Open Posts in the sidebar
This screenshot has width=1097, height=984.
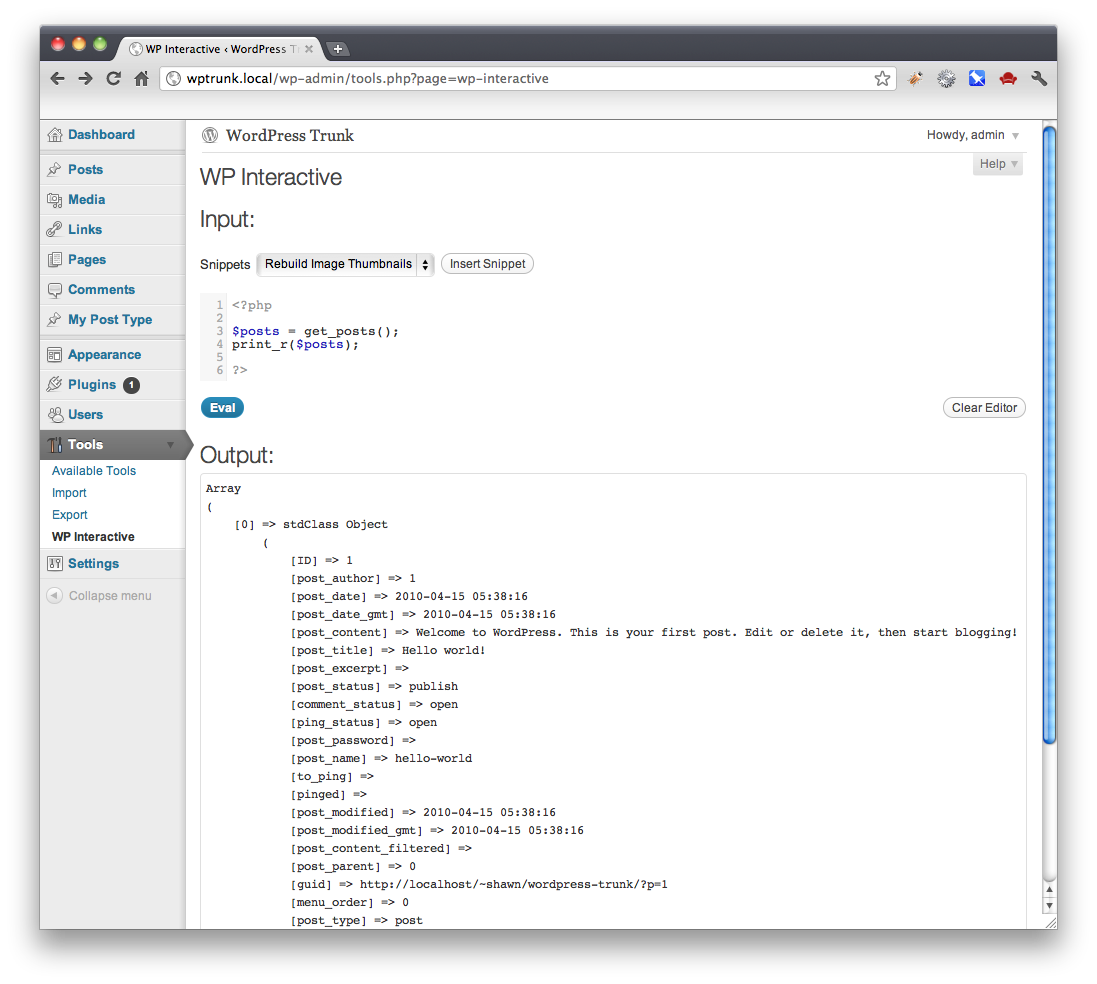pos(85,169)
